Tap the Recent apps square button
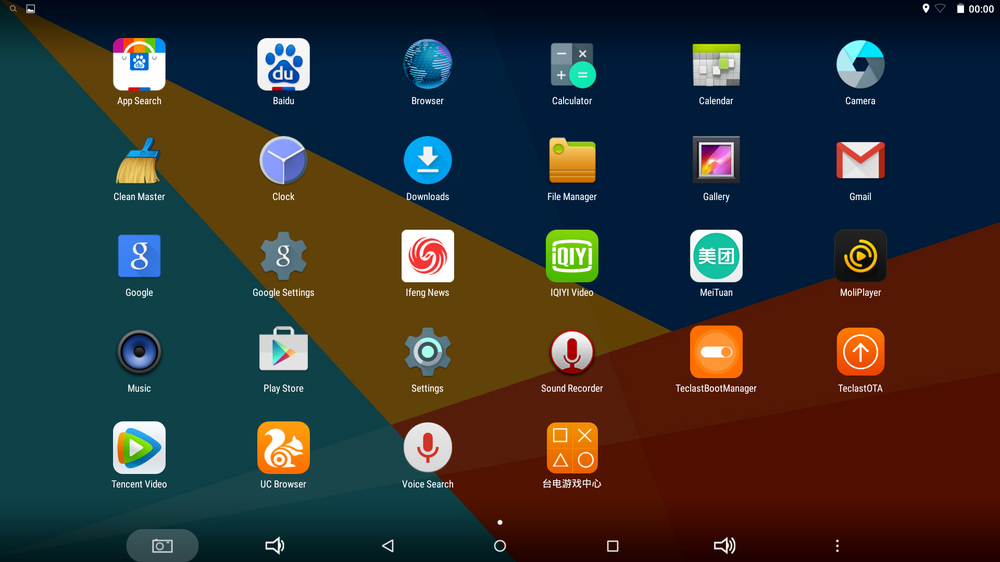 [613, 546]
